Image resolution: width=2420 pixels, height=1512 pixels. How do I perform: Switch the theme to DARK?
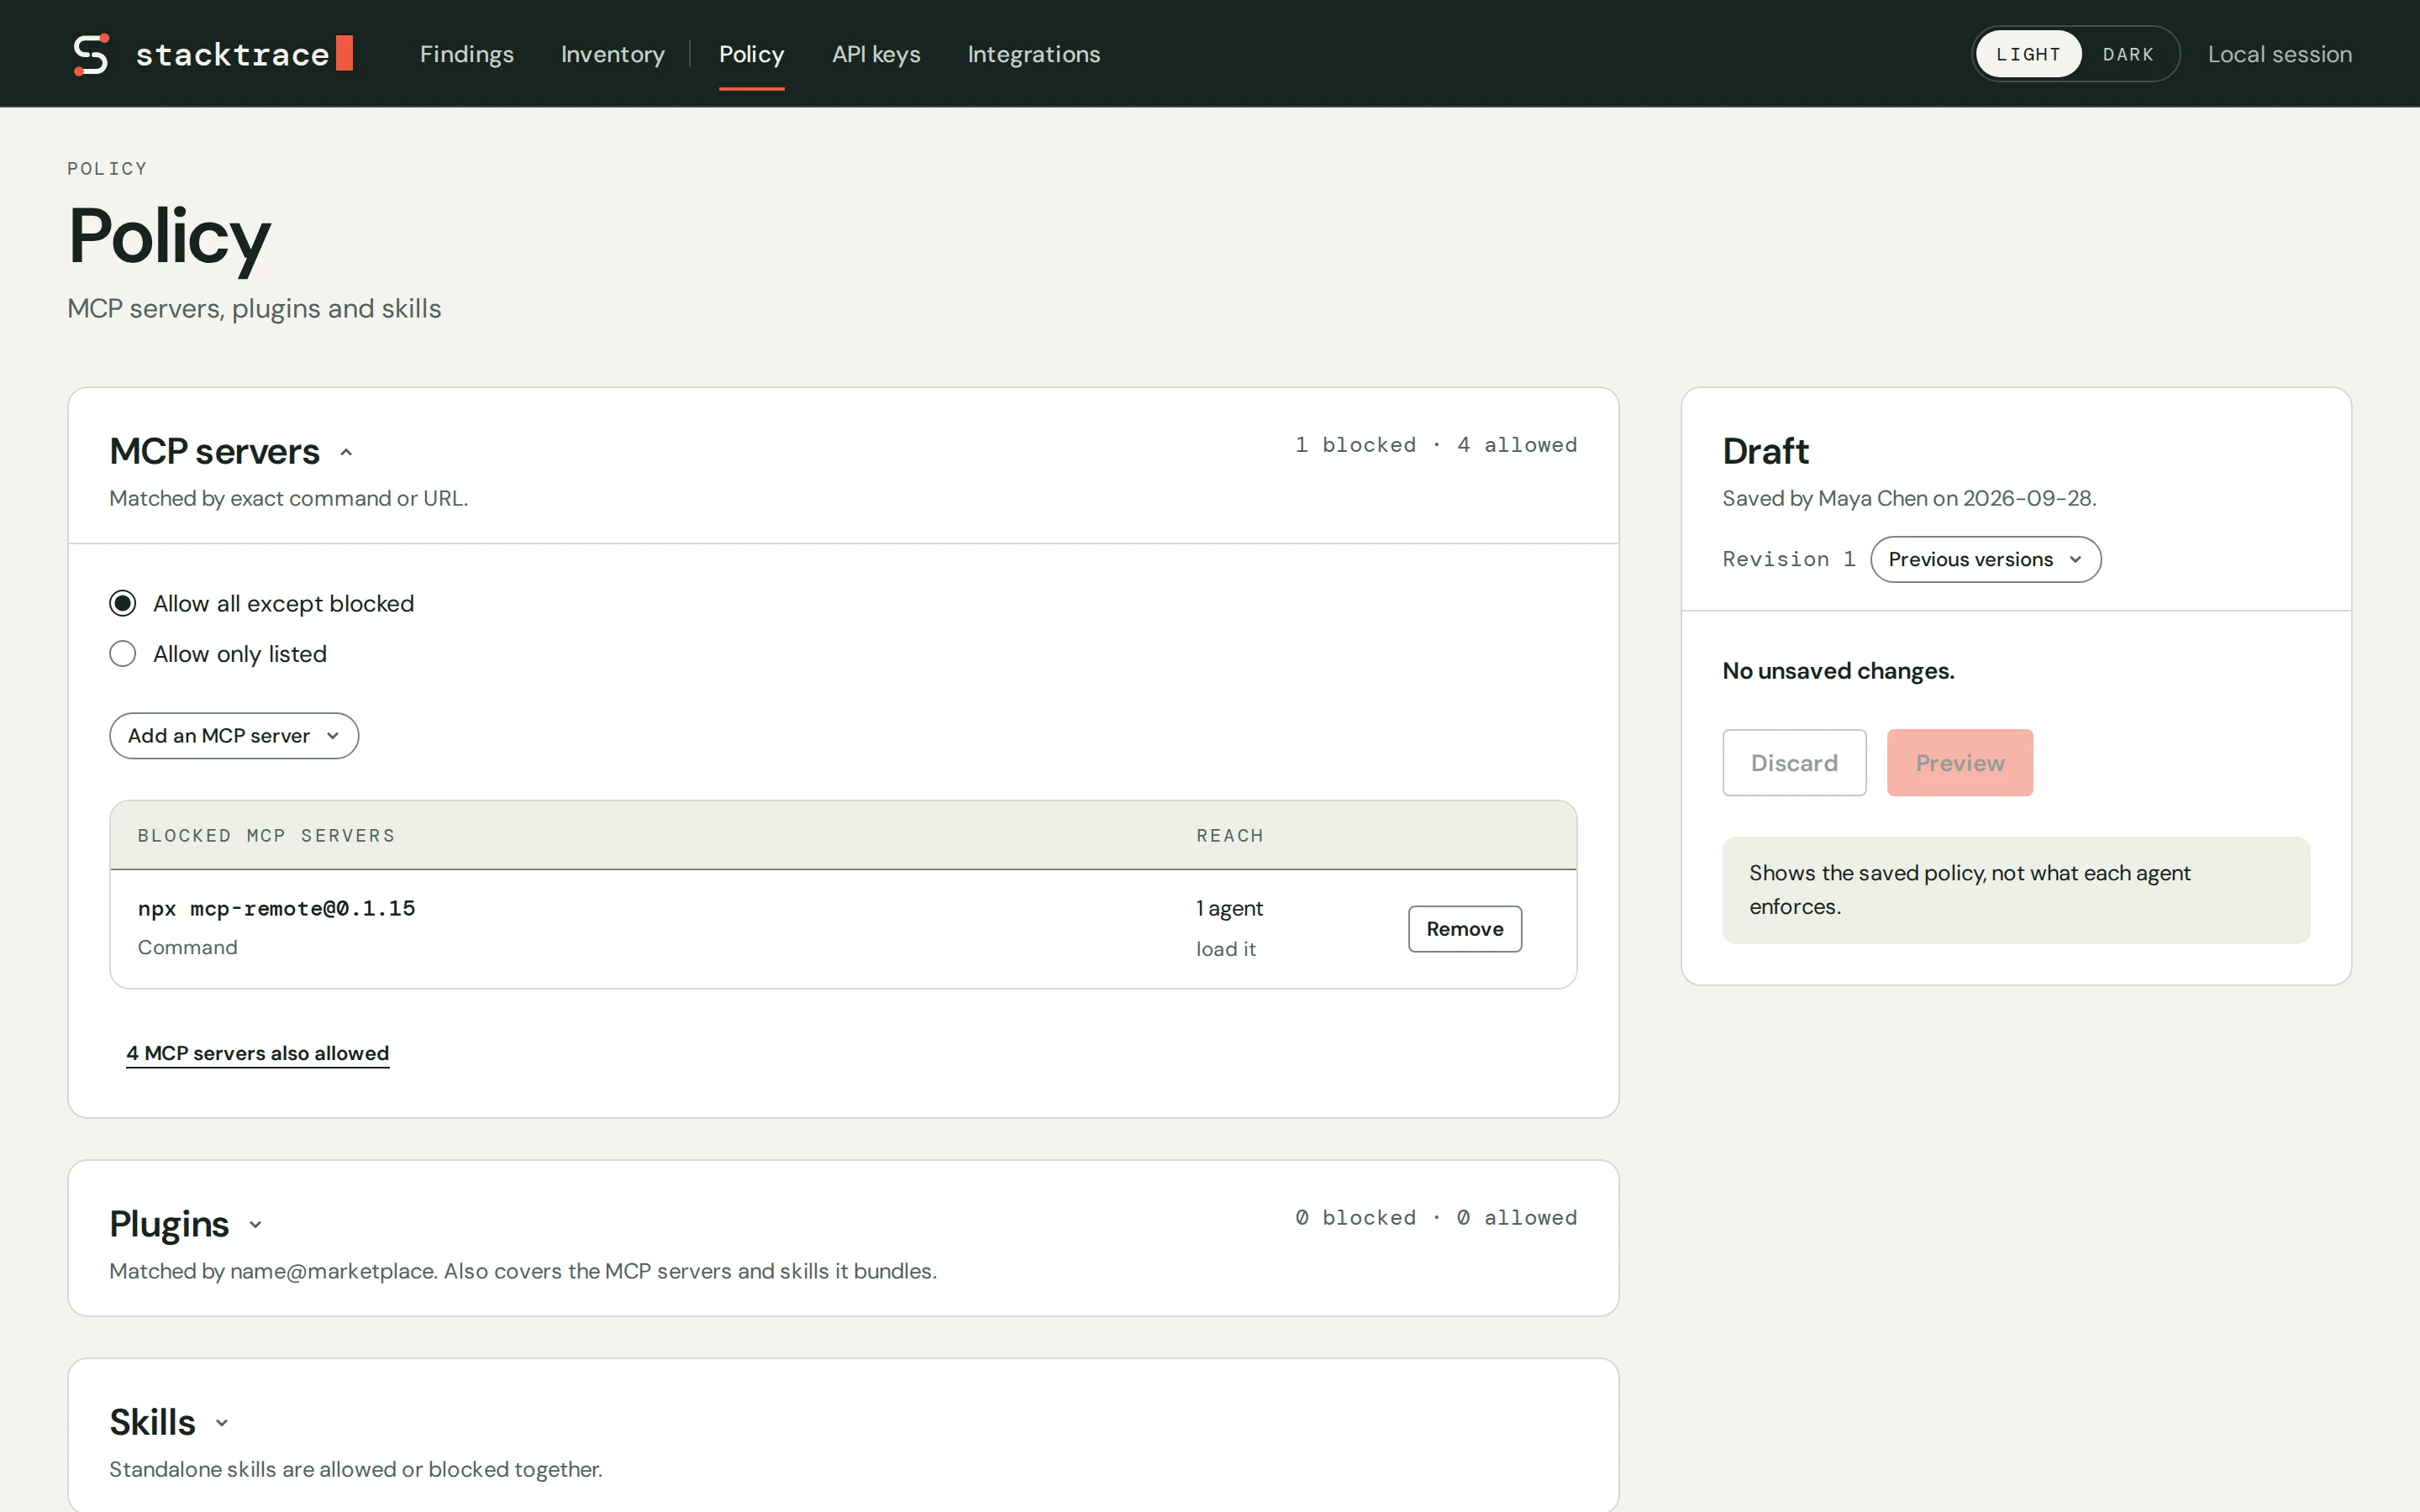pyautogui.click(x=2128, y=54)
